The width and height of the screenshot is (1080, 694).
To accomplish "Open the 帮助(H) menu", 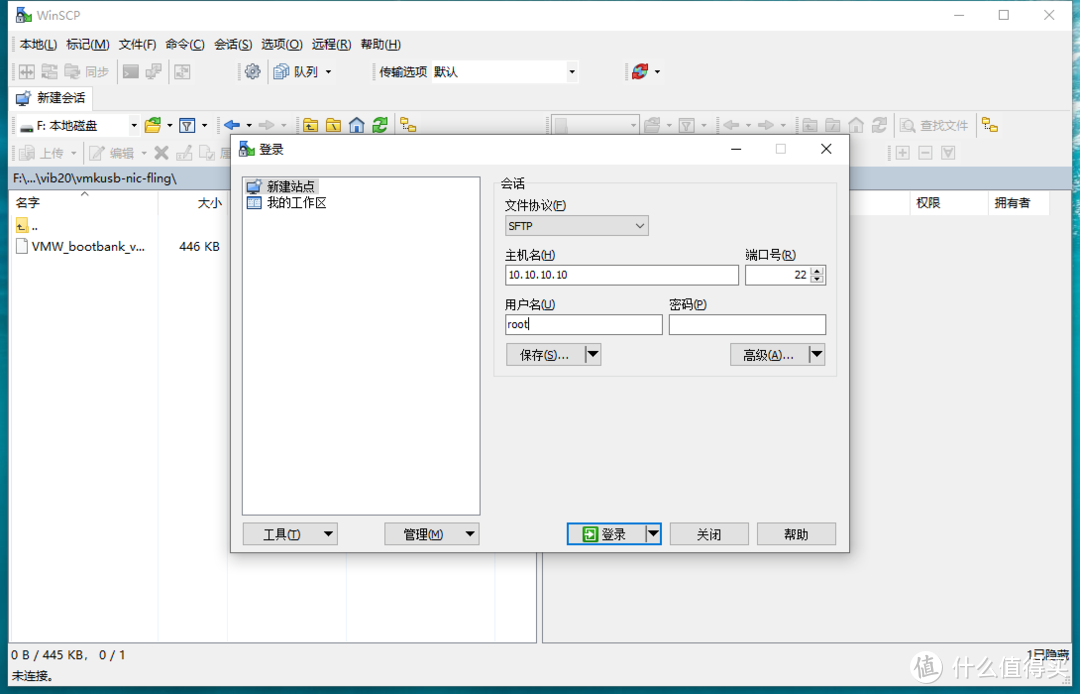I will pyautogui.click(x=381, y=45).
